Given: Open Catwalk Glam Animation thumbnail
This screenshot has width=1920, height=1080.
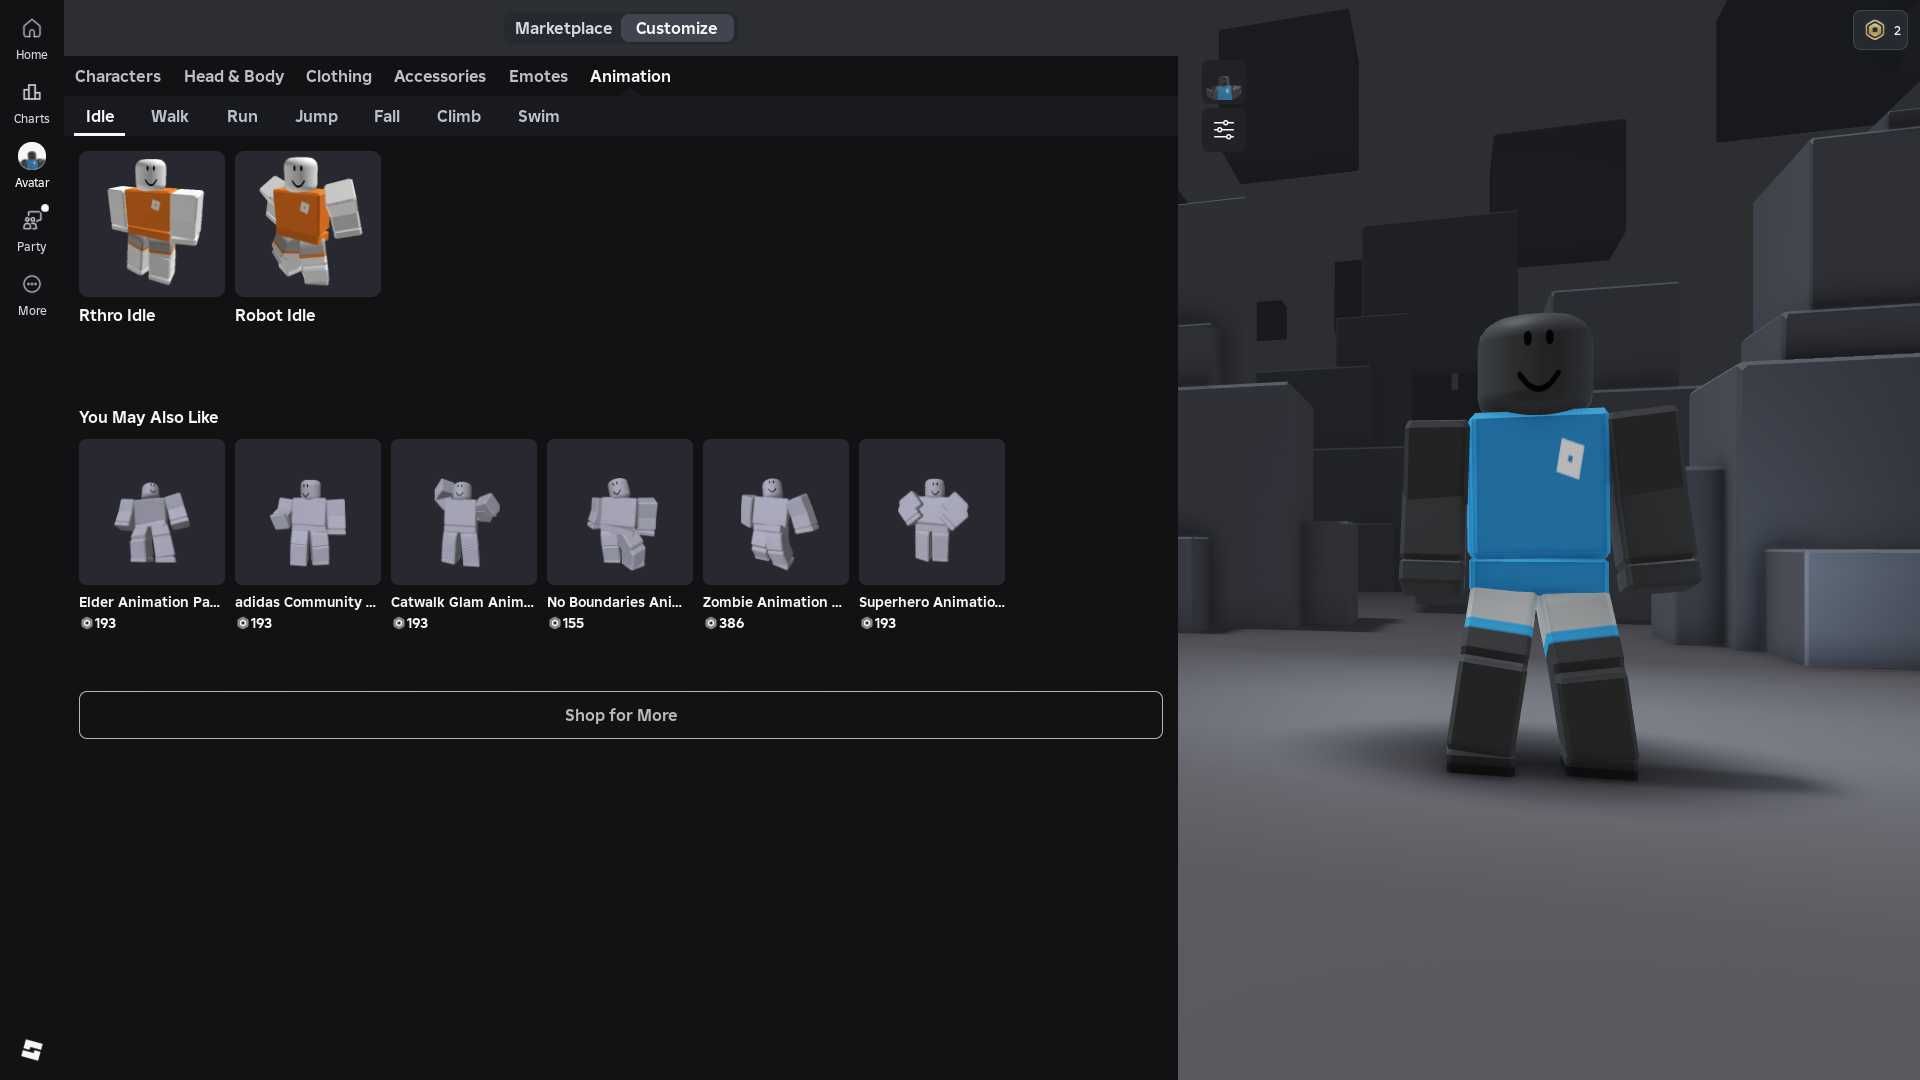Looking at the screenshot, I should point(464,512).
